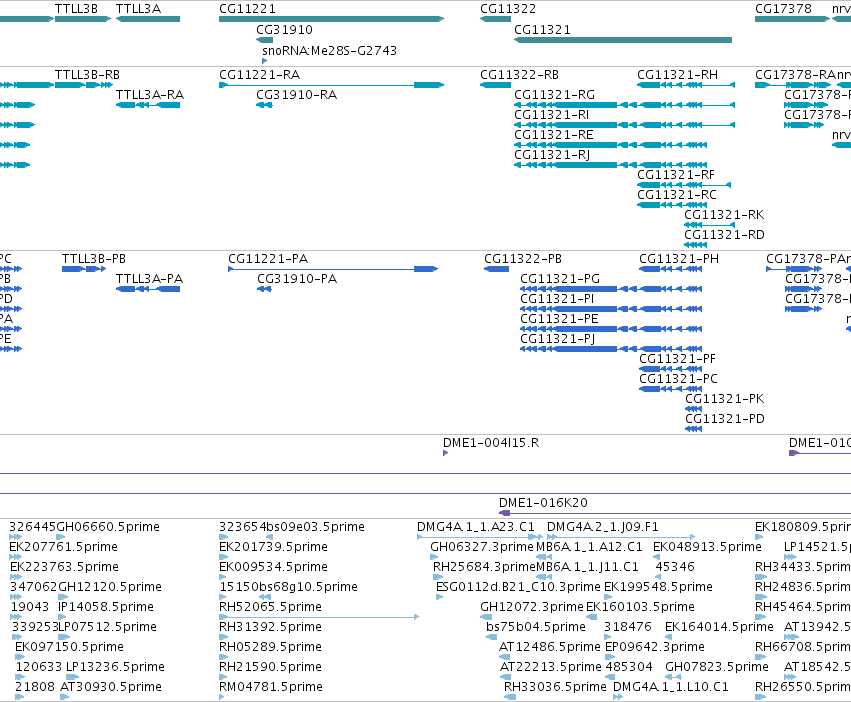Select transcript CG11321-RJ
This screenshot has width=851, height=702.
[x=552, y=155]
